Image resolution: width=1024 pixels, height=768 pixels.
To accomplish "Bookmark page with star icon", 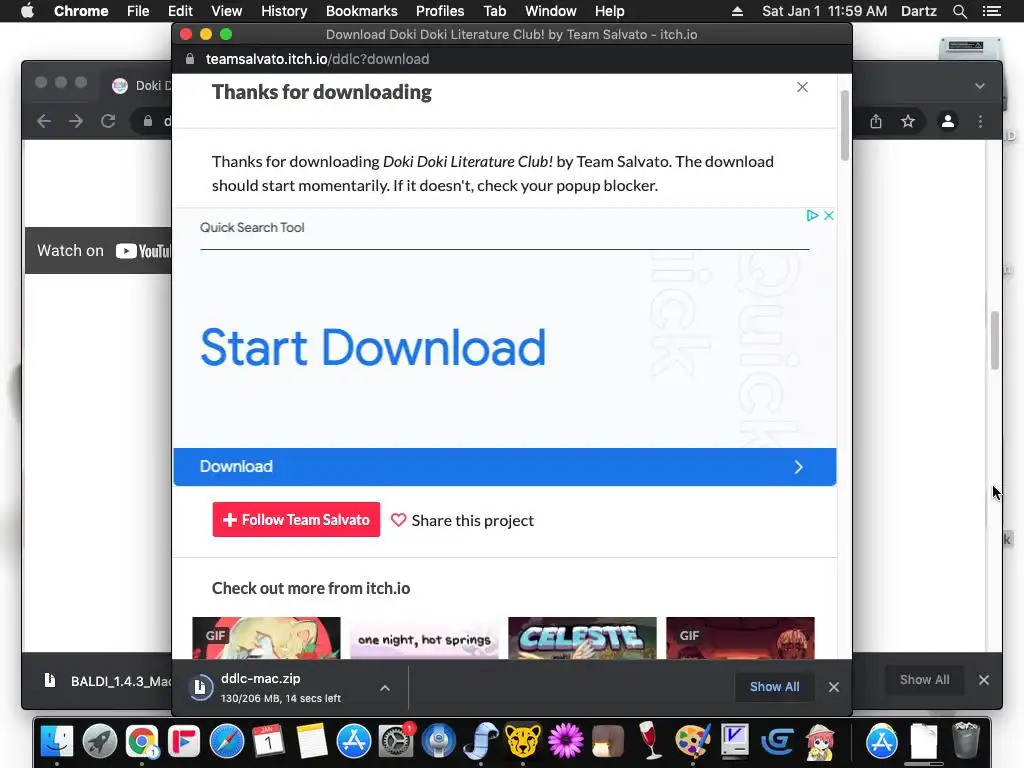I will pos(908,121).
